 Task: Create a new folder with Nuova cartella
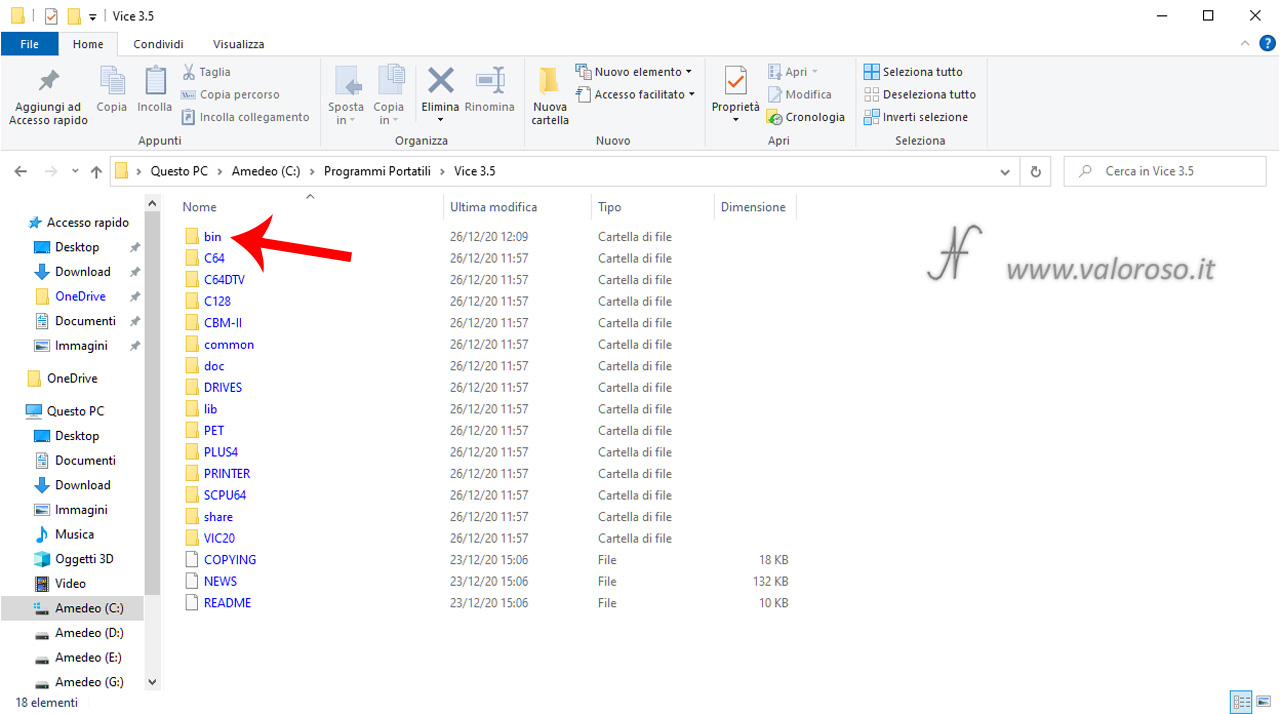point(549,96)
